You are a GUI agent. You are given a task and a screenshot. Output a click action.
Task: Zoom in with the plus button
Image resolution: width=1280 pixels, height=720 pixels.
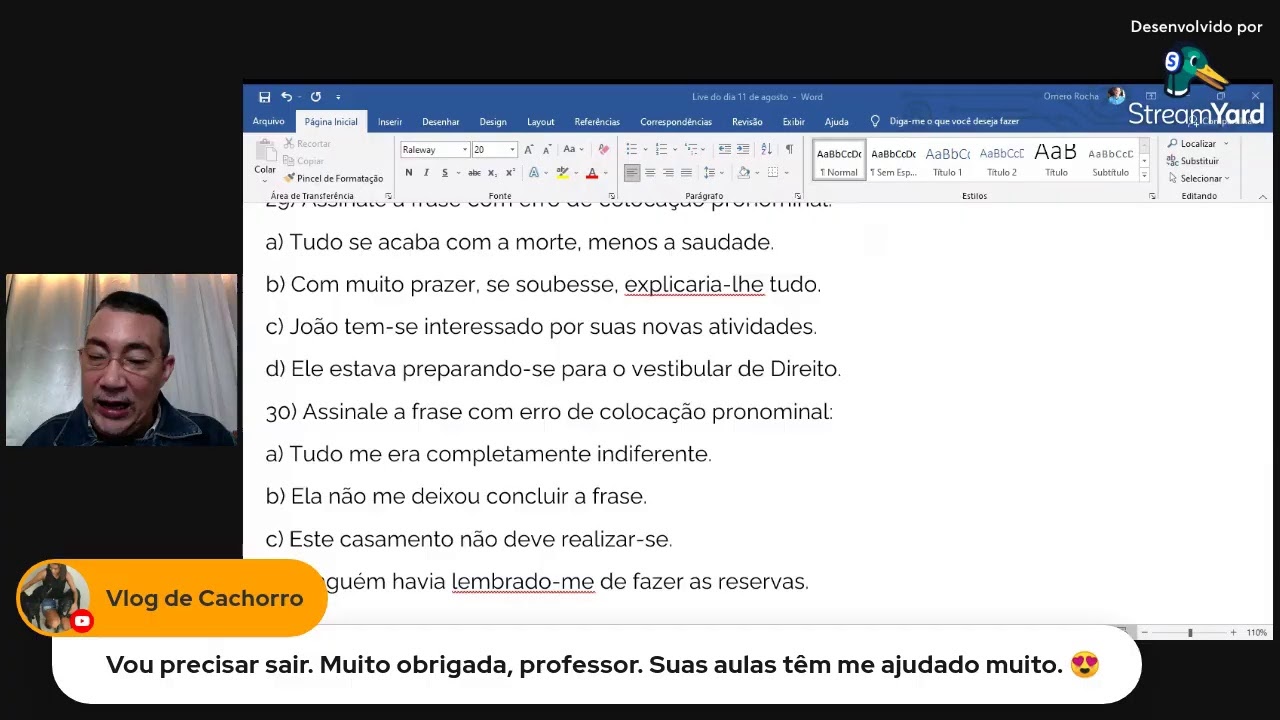click(x=1233, y=632)
